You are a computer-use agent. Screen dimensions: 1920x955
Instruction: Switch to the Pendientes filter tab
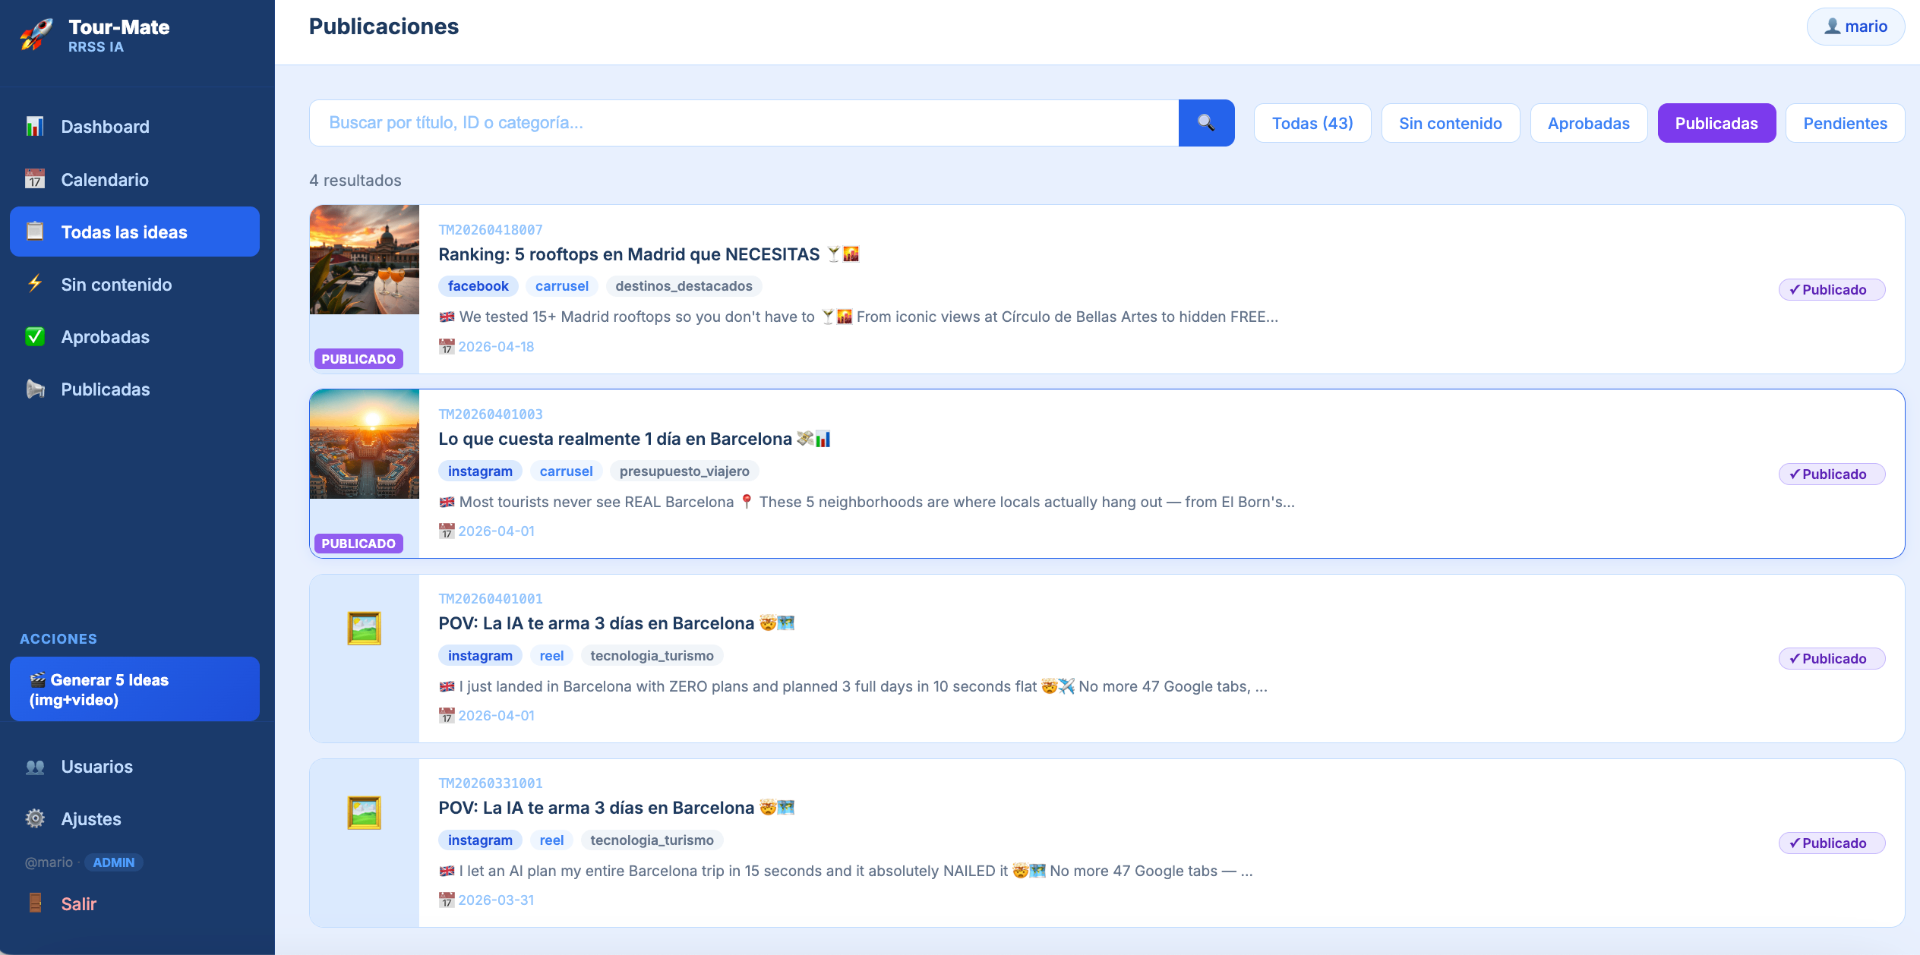(1845, 123)
